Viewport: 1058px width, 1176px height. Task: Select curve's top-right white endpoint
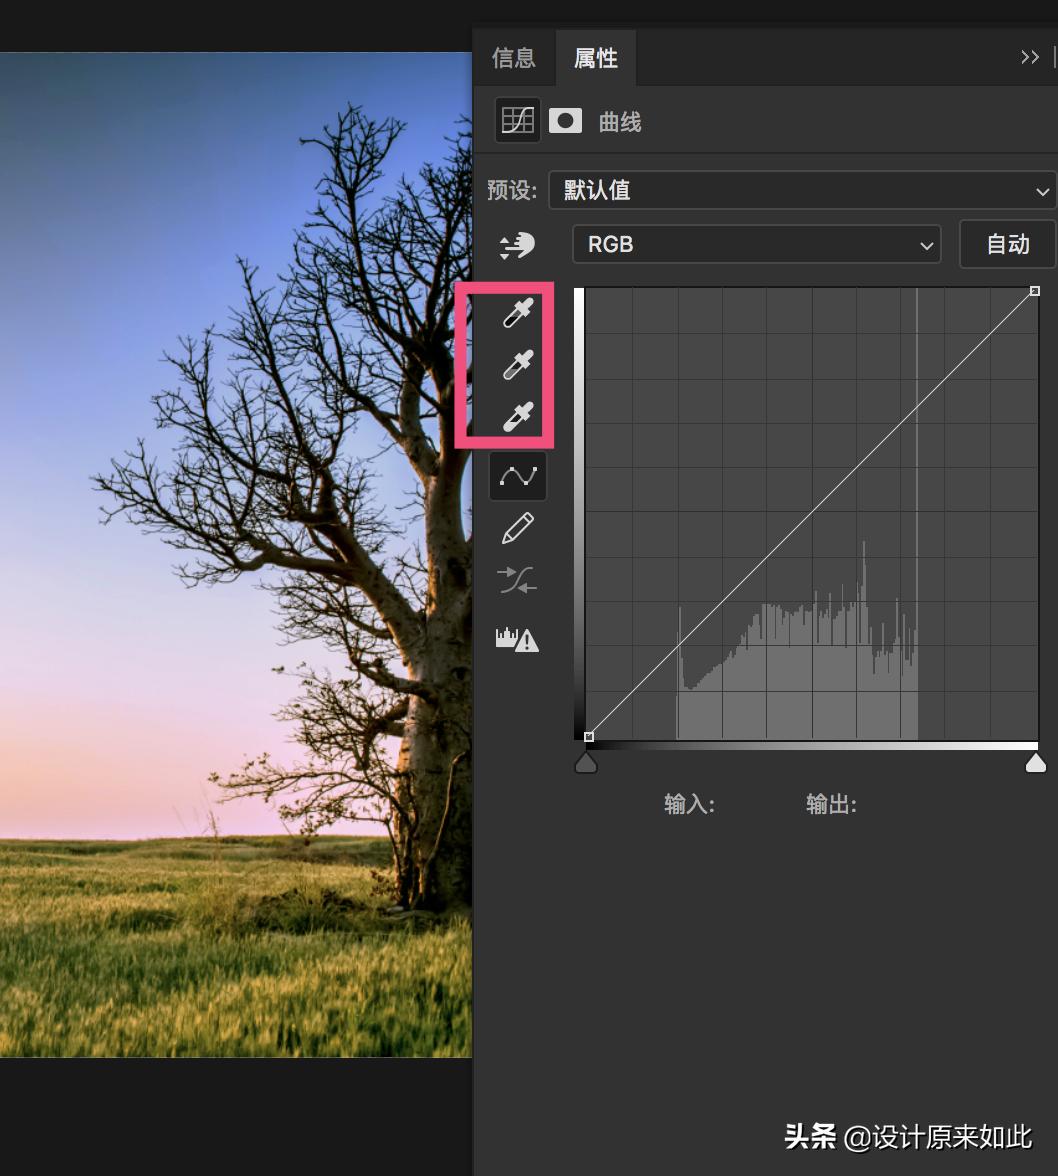1035,291
